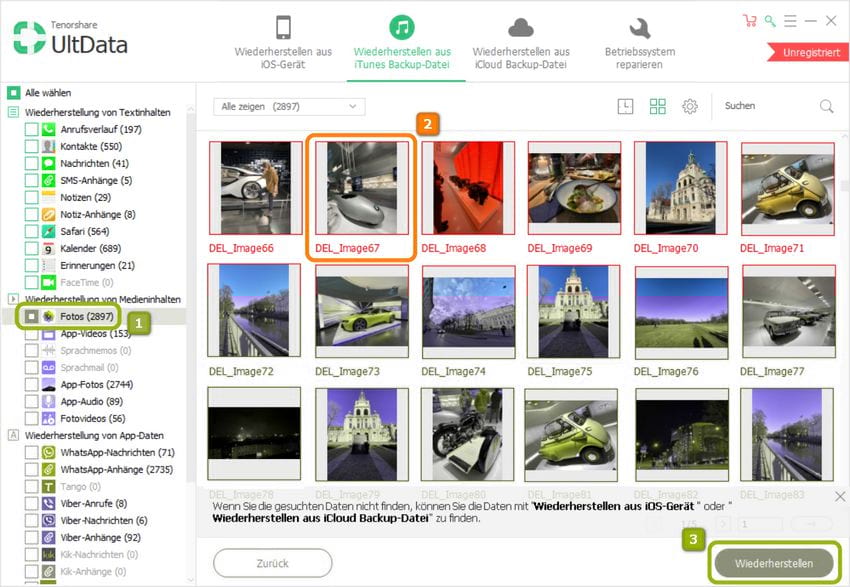
Task: Click the Notiz-Anhänge (8) label
Action: 98,215
